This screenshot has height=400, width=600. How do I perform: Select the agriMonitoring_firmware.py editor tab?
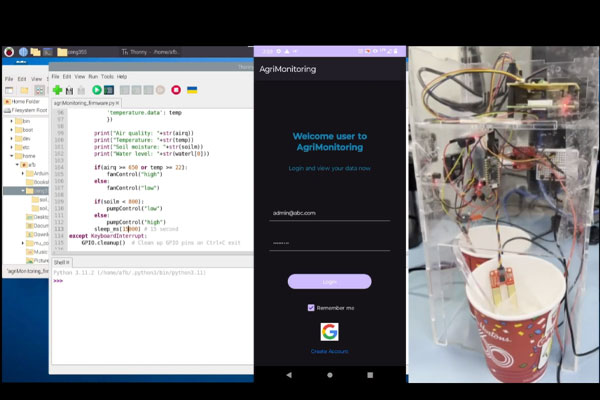84,103
